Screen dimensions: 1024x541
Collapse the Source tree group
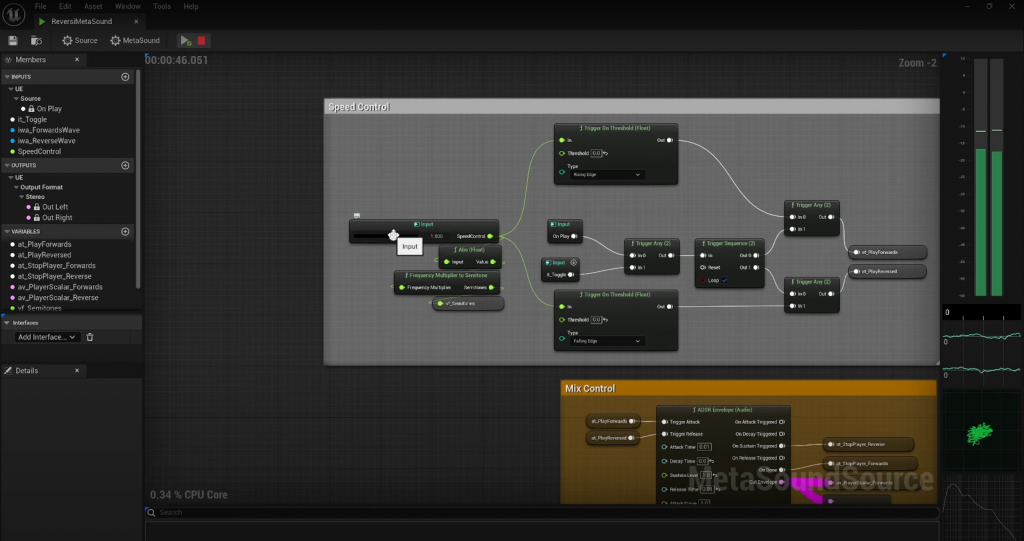coord(16,99)
